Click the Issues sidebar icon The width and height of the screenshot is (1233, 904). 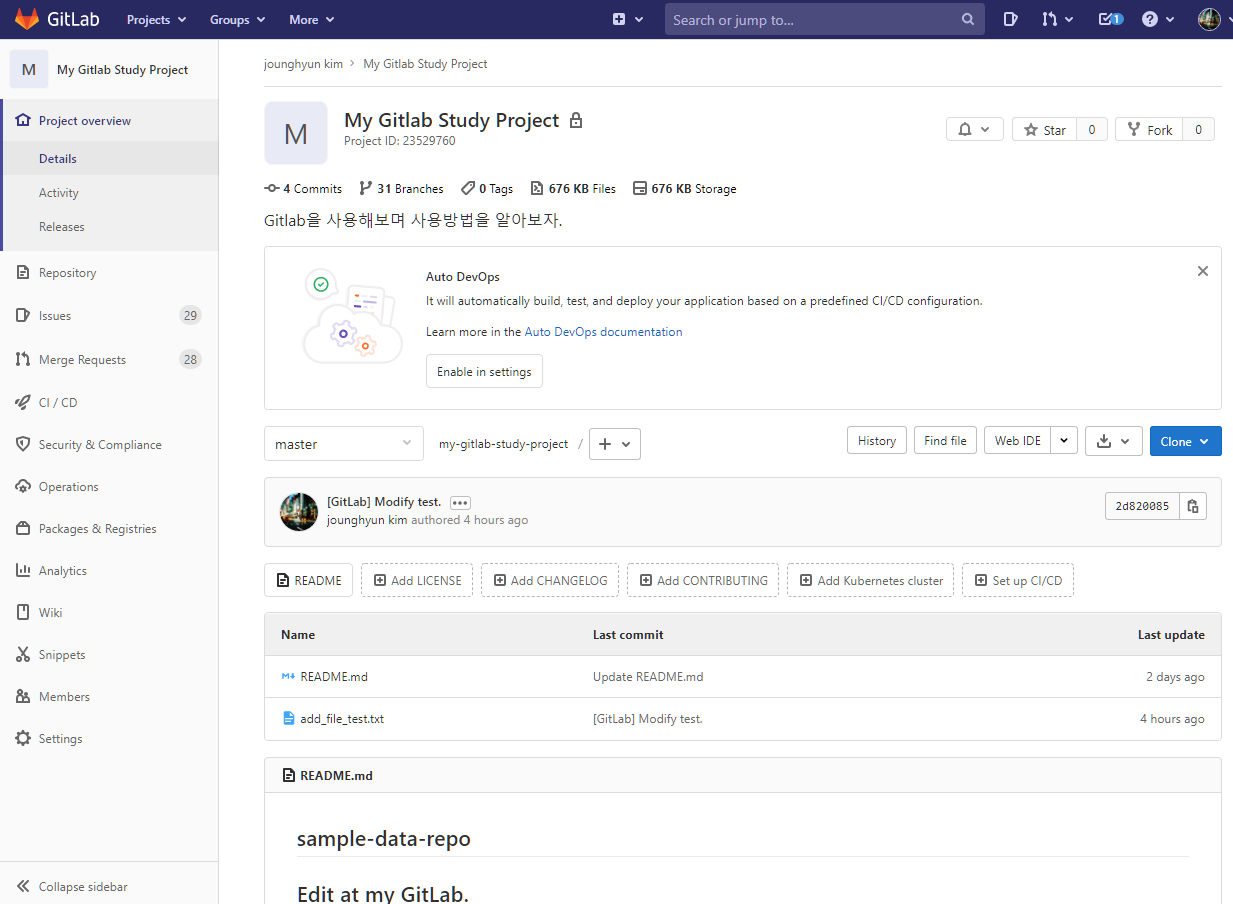tap(23, 315)
